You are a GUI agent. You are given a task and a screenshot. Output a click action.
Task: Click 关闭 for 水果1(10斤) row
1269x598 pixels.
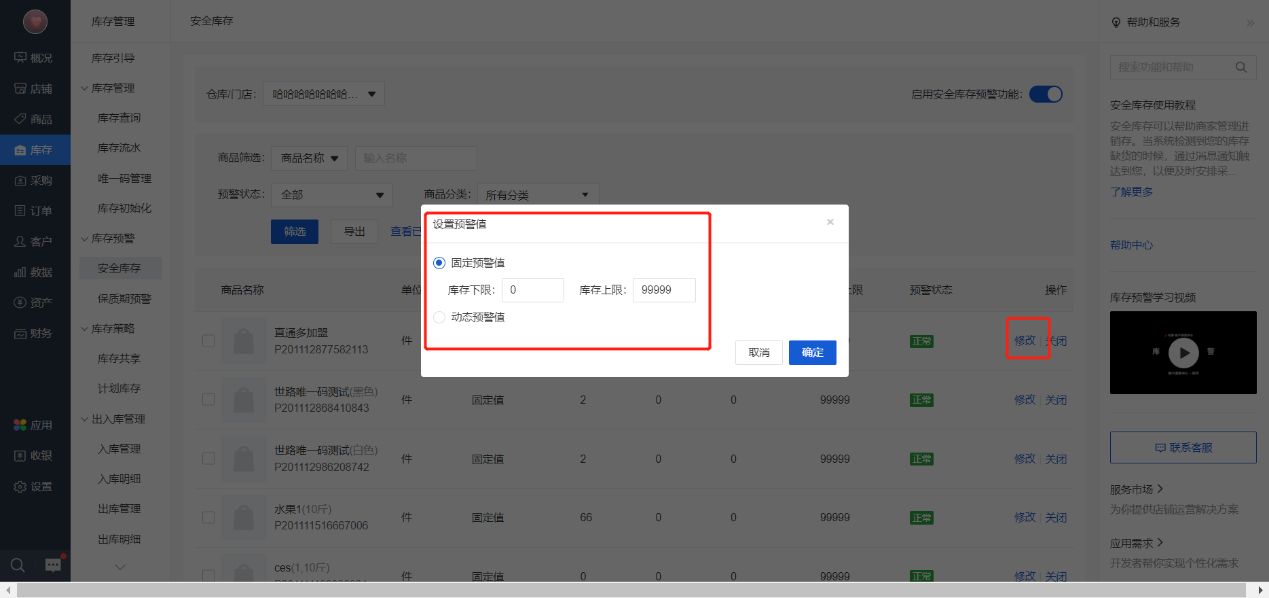click(x=1056, y=517)
